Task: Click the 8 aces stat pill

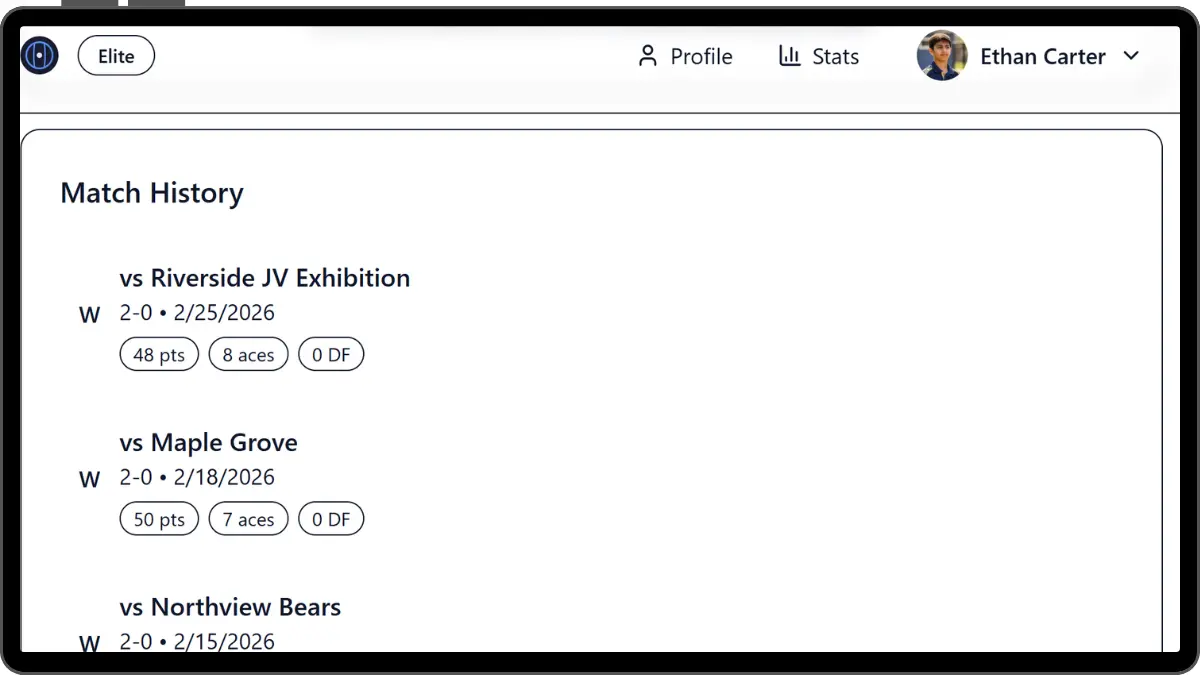Action: pos(248,355)
